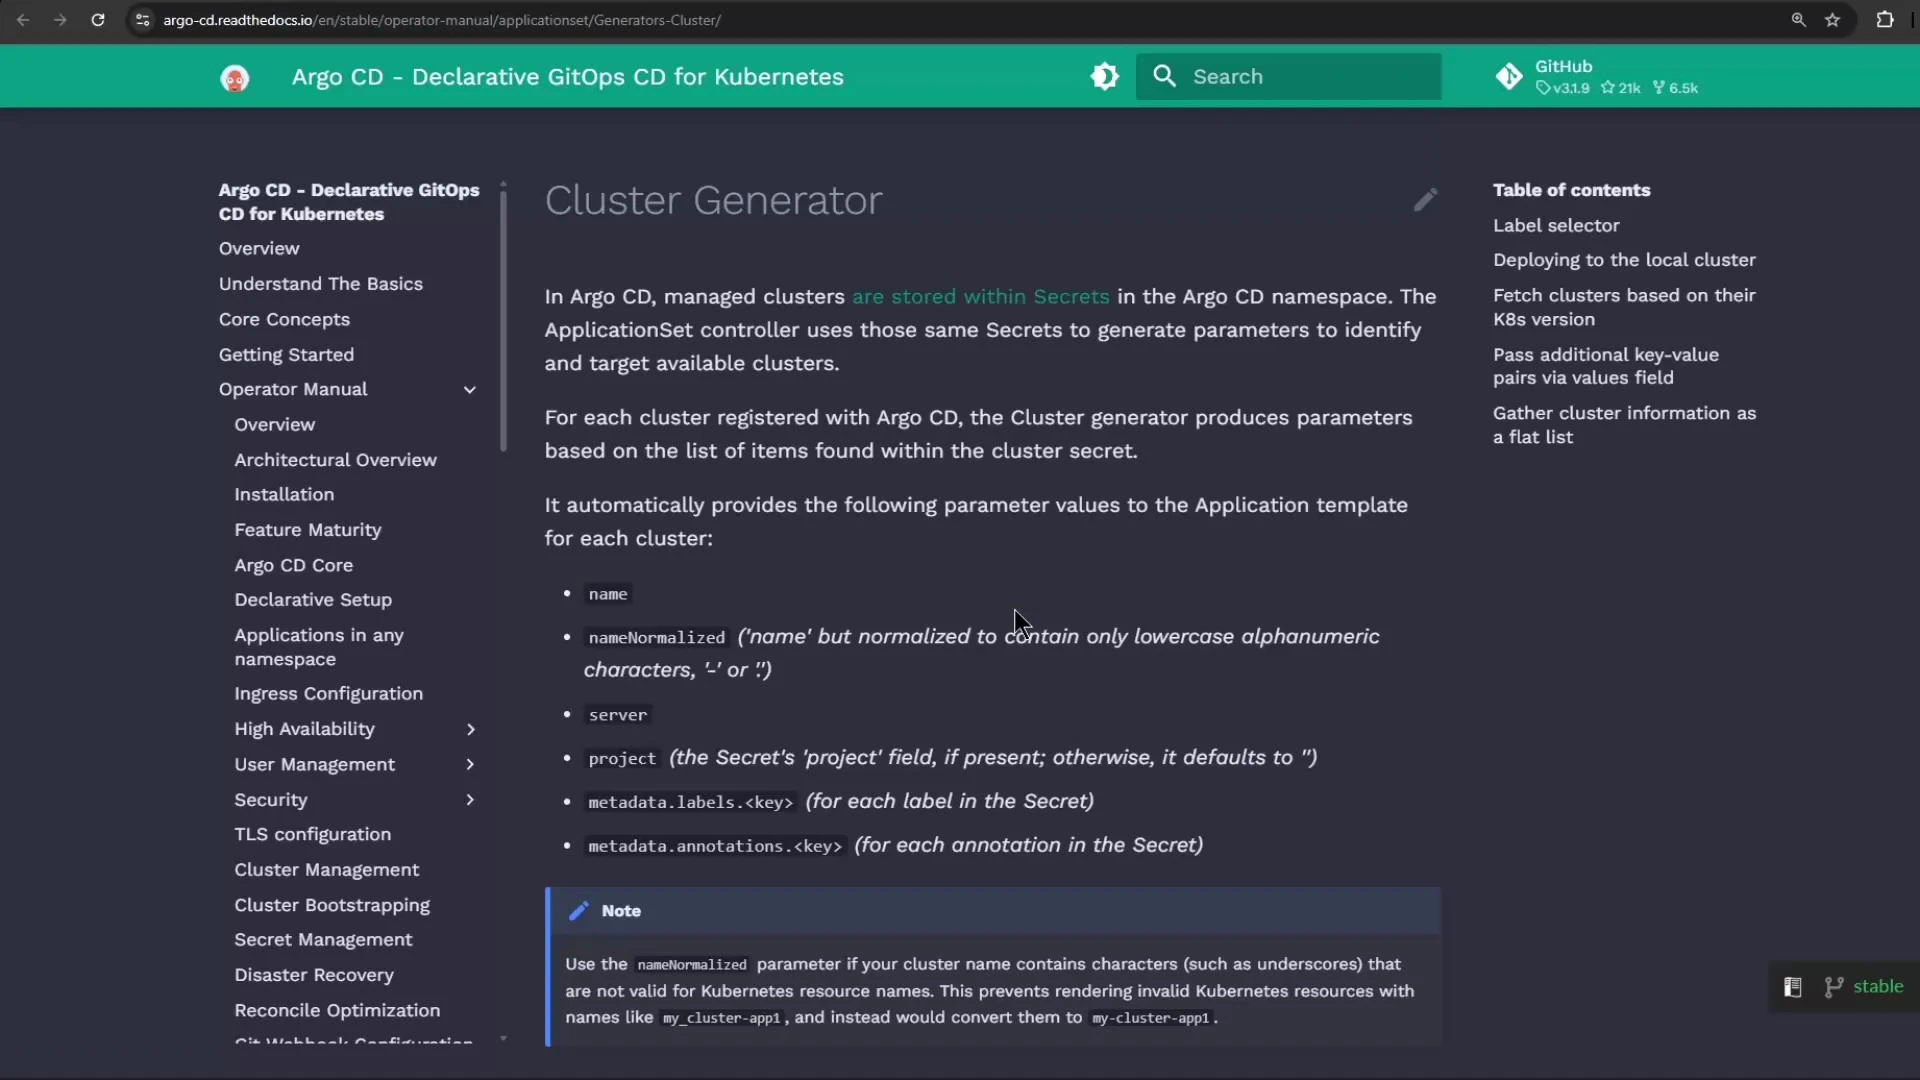The image size is (1920, 1080).
Task: Reload the page with refresh button
Action: click(x=98, y=20)
